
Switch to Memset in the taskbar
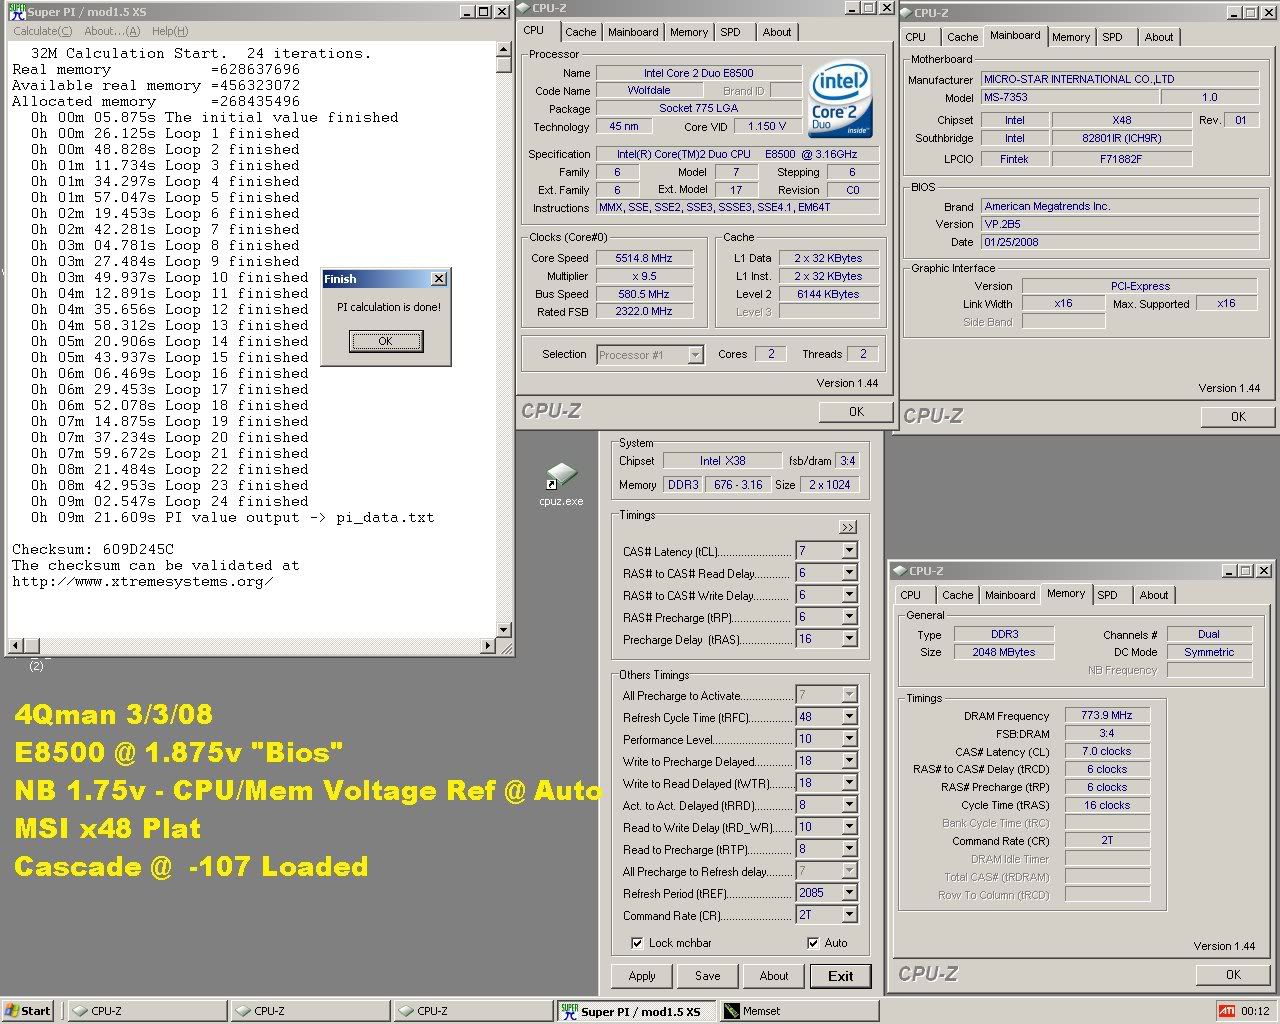tap(797, 1011)
